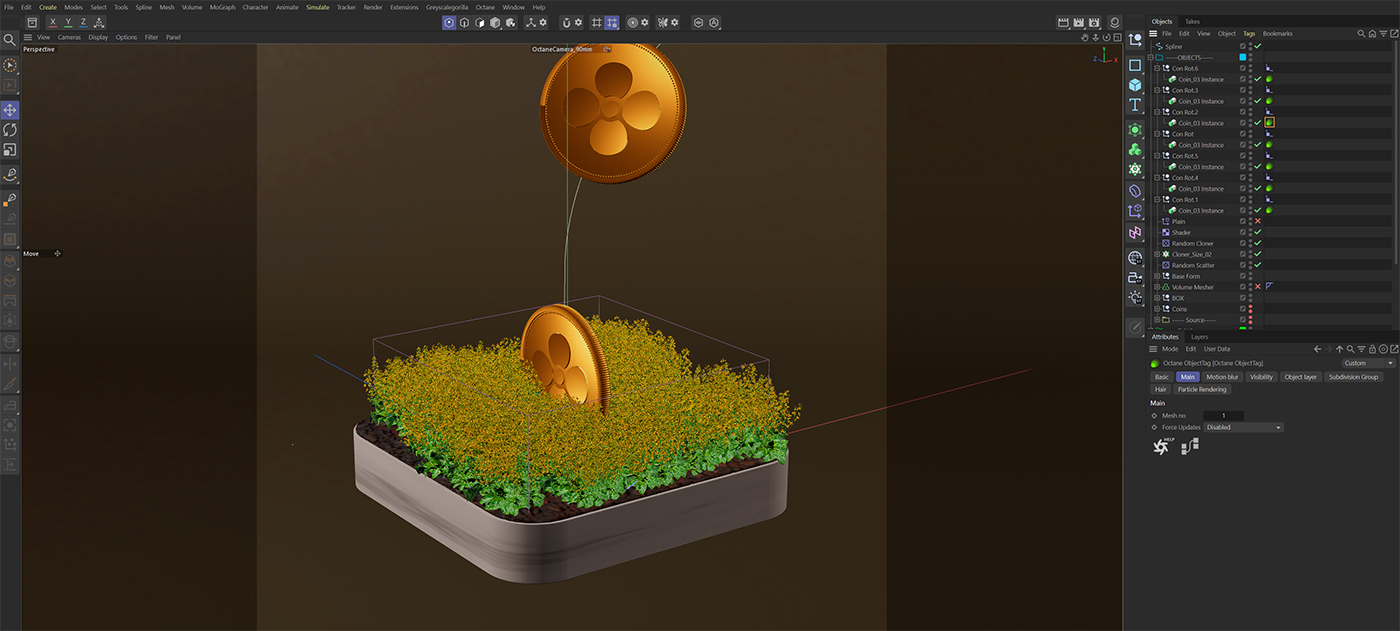Image resolution: width=1400 pixels, height=631 pixels.
Task: Toggle BOX visibility dots
Action: point(1250,298)
